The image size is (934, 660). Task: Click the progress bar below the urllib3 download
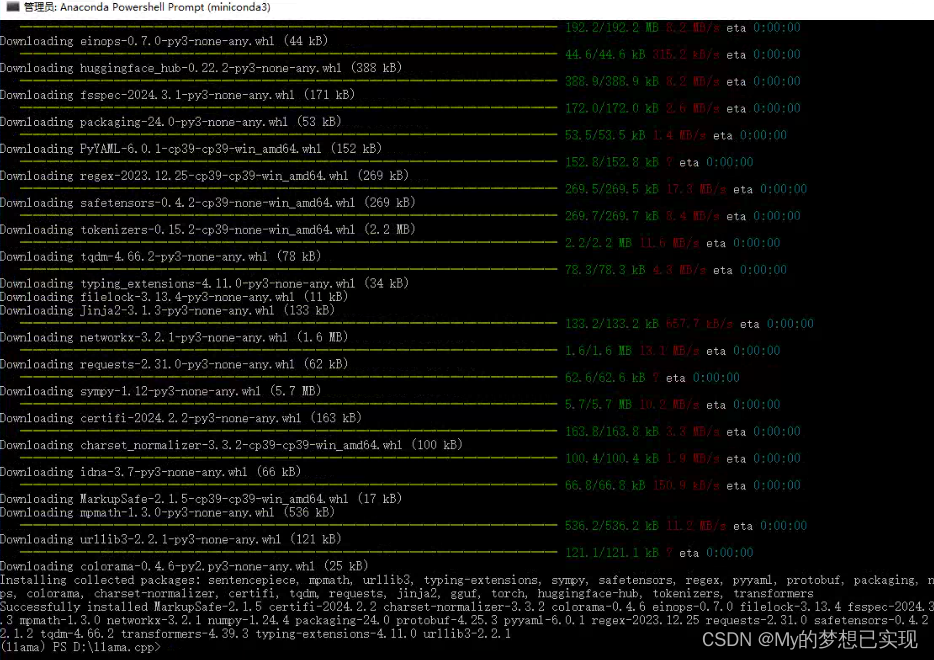[289, 553]
